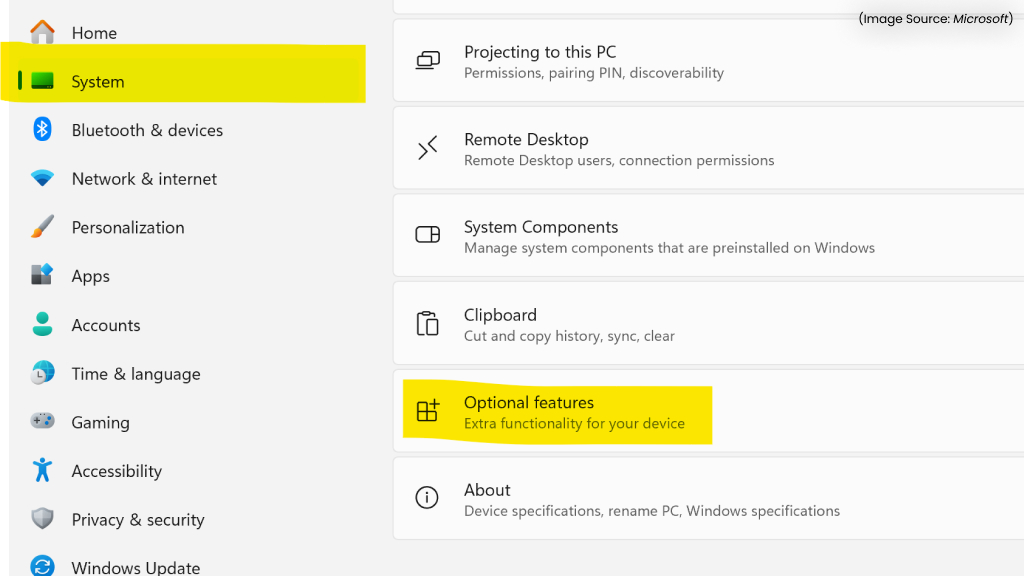This screenshot has width=1024, height=576.
Task: Click the Privacy & security shield icon
Action: pyautogui.click(x=42, y=519)
